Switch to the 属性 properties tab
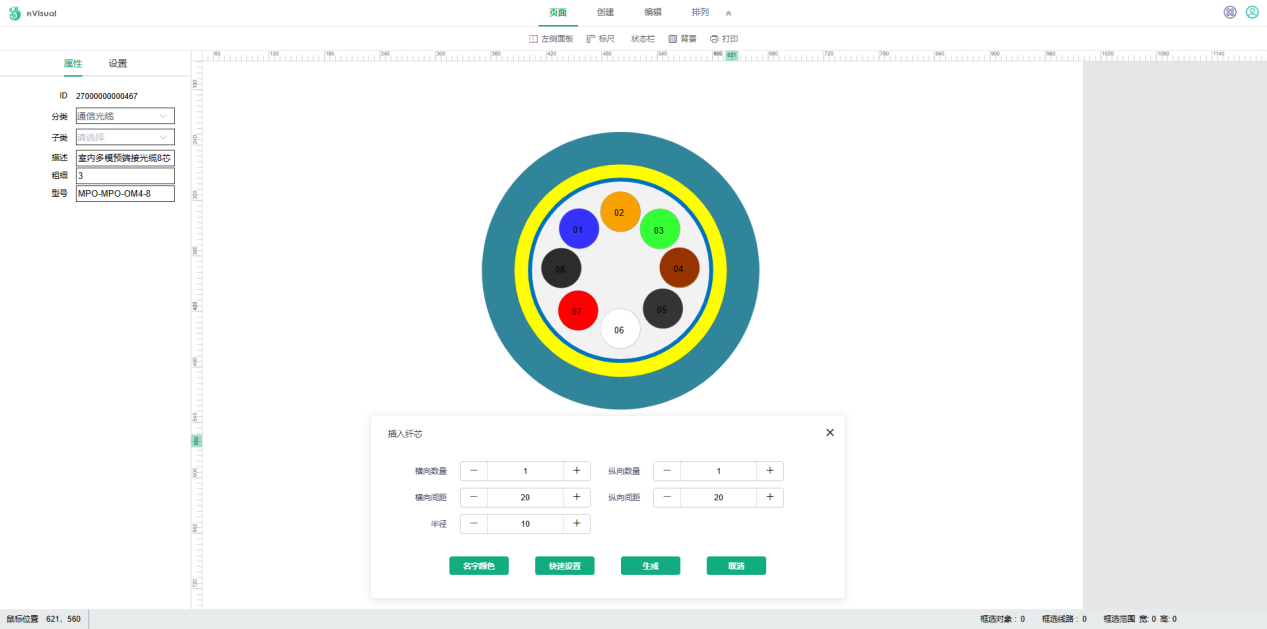The image size is (1267, 629). (73, 63)
